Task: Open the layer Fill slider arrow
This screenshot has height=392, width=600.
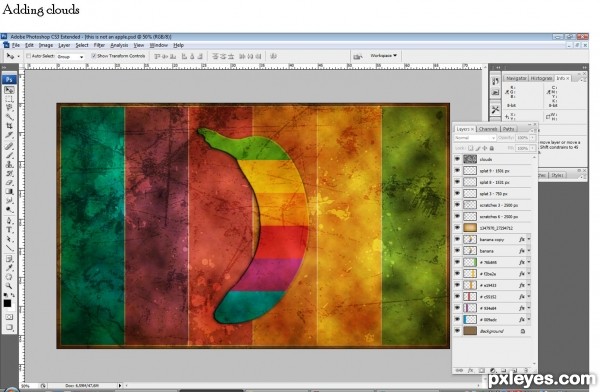Action: (532, 148)
